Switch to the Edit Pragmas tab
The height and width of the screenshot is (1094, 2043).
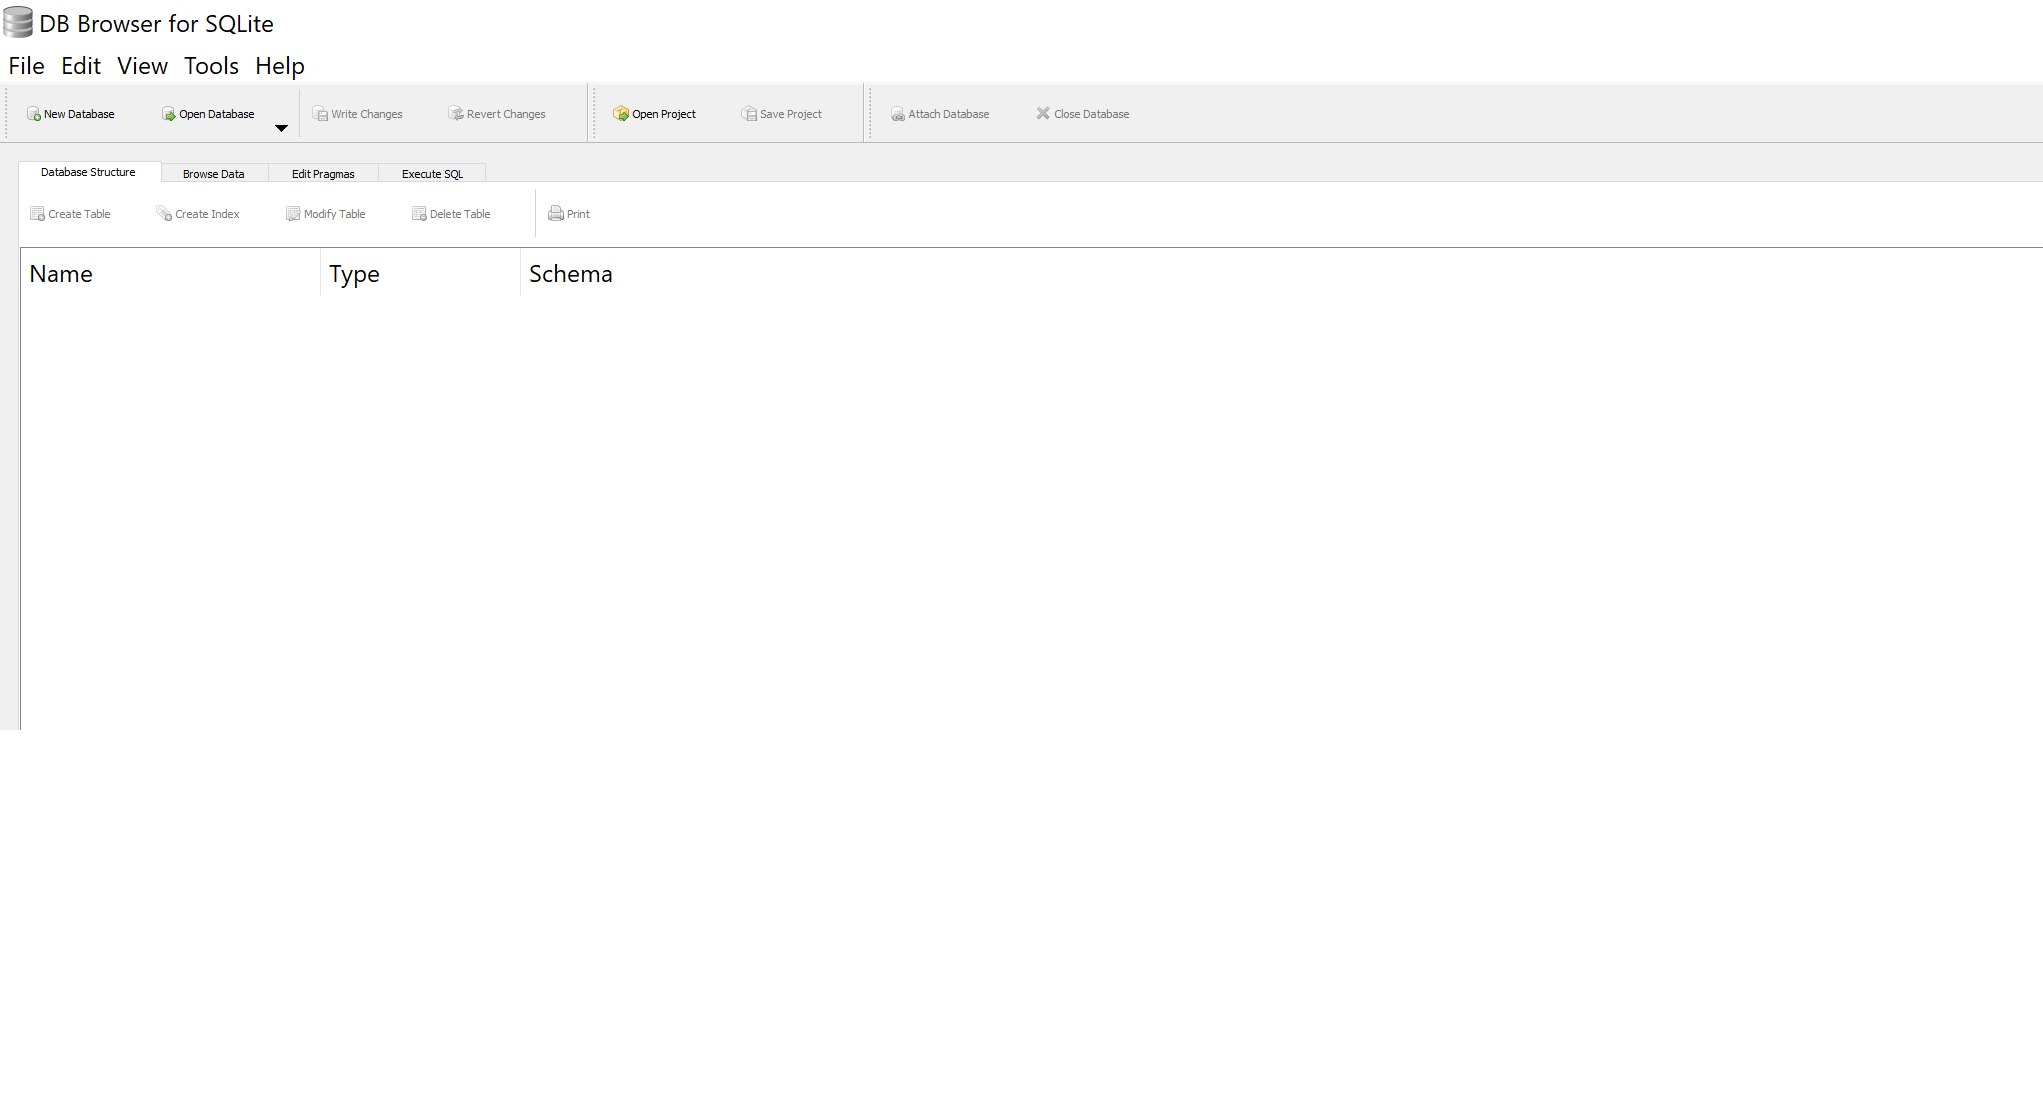click(x=323, y=174)
